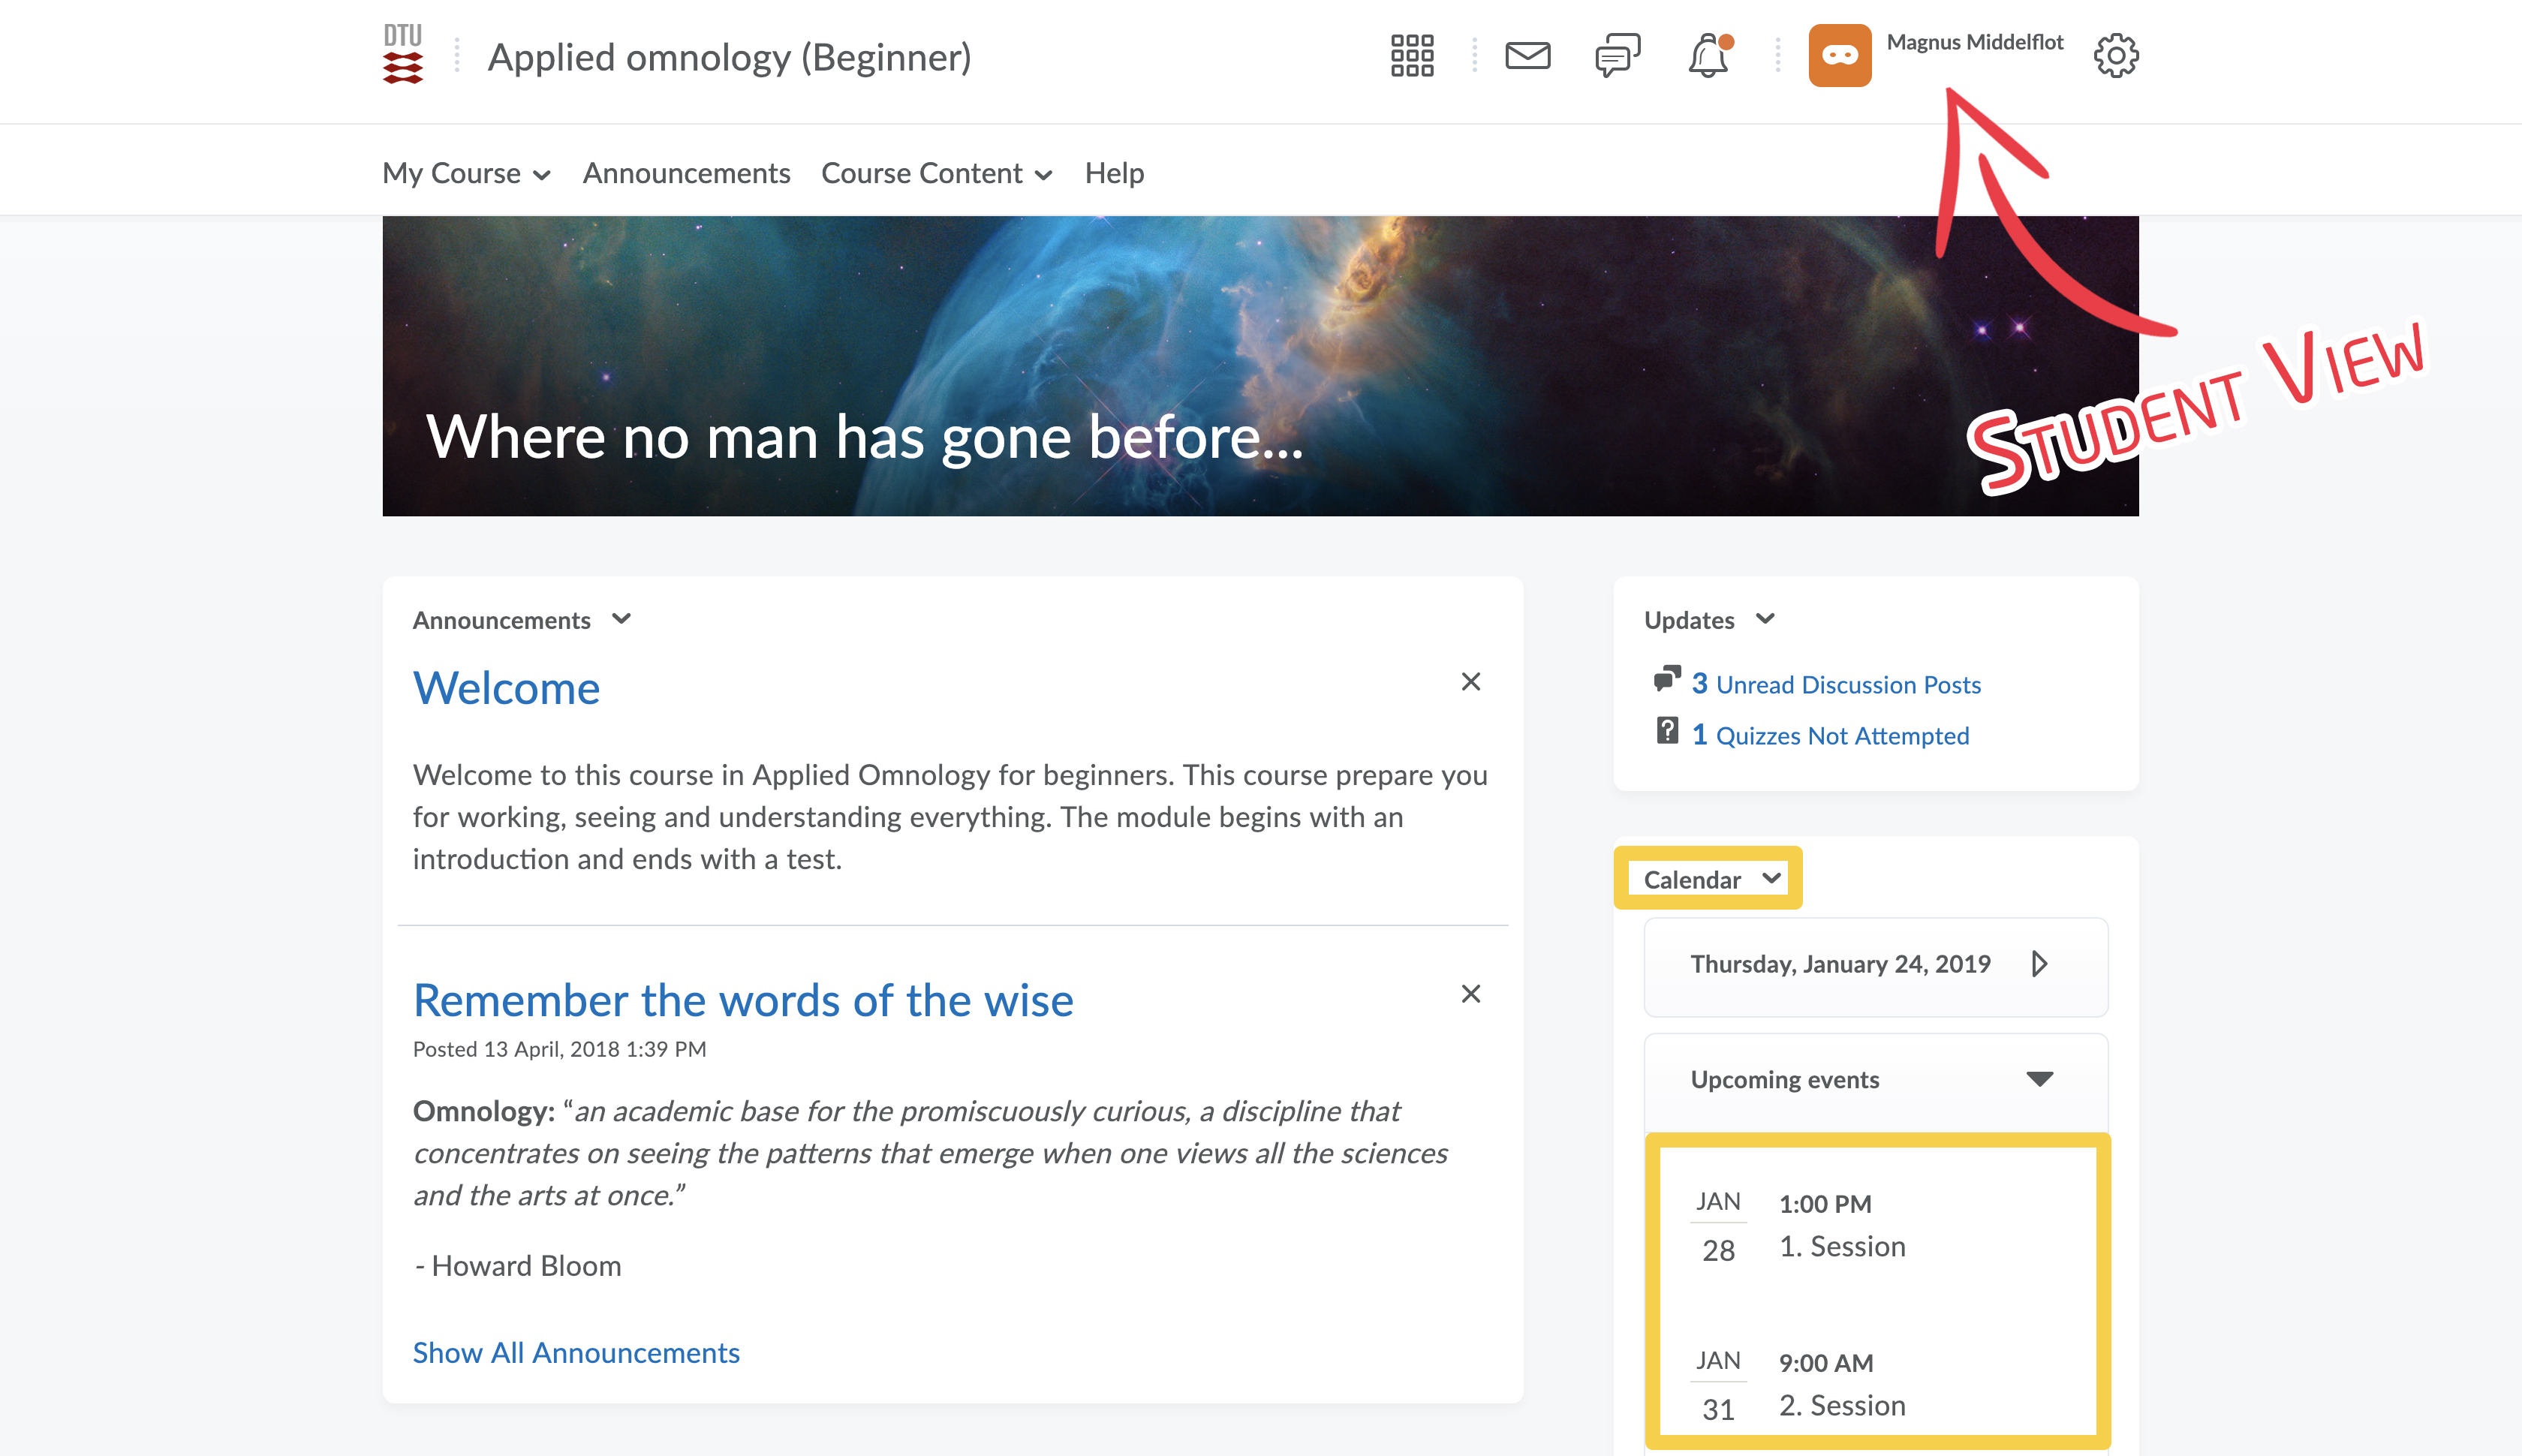Viewport: 2522px width, 1456px height.
Task: Dismiss the Welcome announcement
Action: pos(1470,682)
